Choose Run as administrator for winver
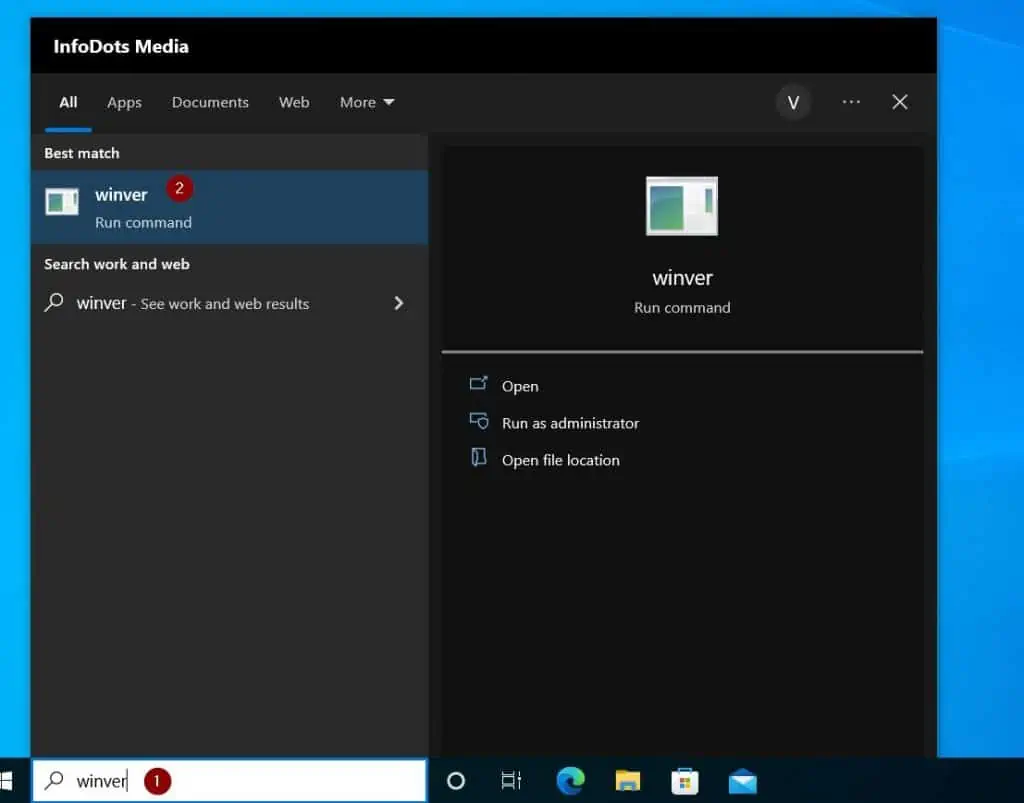1024x803 pixels. pos(570,423)
